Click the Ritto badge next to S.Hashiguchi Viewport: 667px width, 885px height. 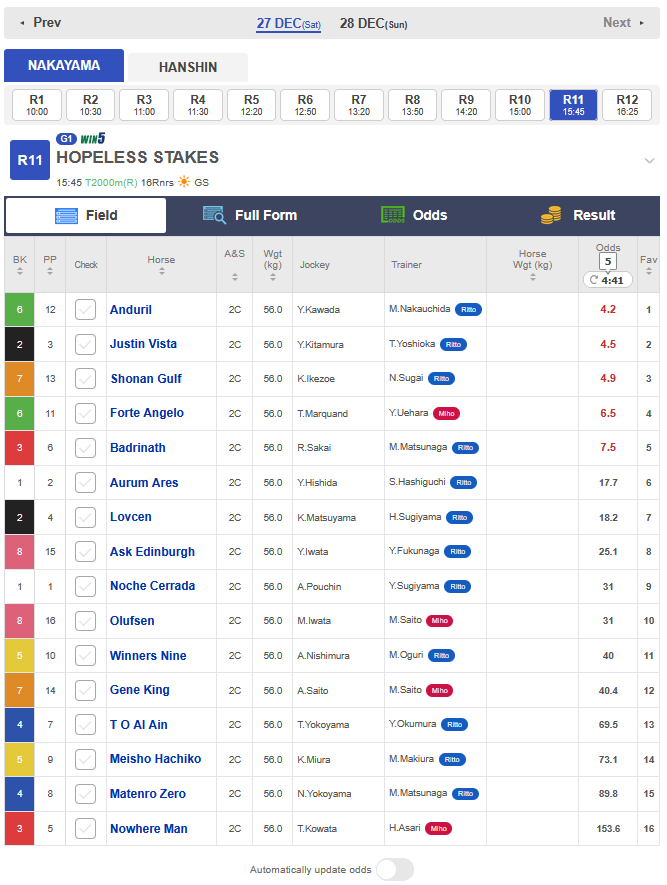463,483
